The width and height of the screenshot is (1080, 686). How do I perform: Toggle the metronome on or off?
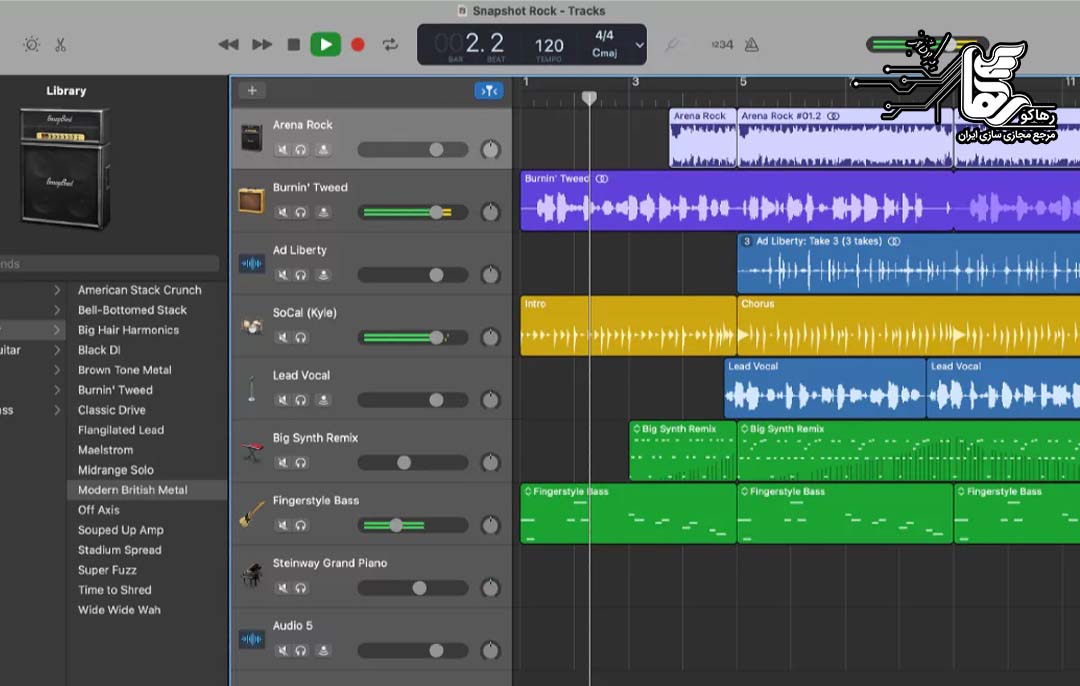(751, 45)
